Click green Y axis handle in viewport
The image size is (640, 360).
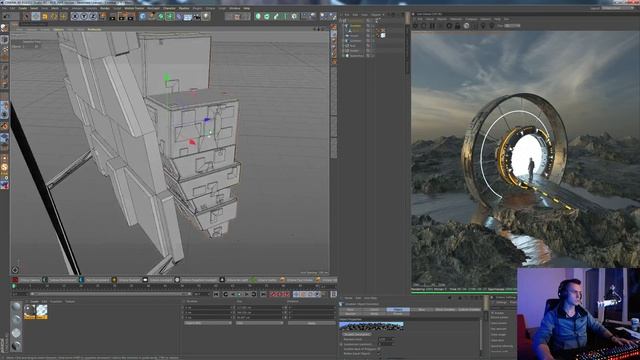(167, 77)
